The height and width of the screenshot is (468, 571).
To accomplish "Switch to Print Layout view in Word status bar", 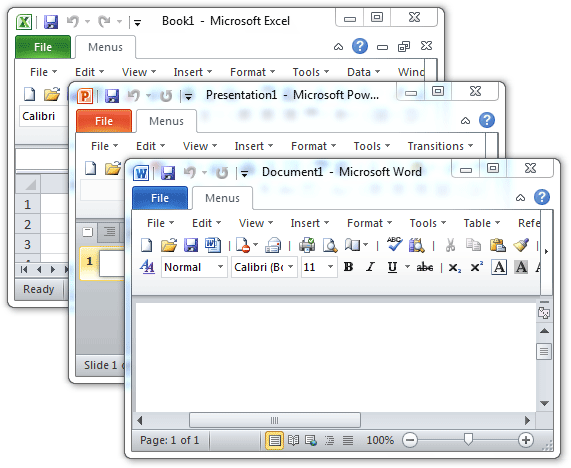I will click(x=275, y=440).
